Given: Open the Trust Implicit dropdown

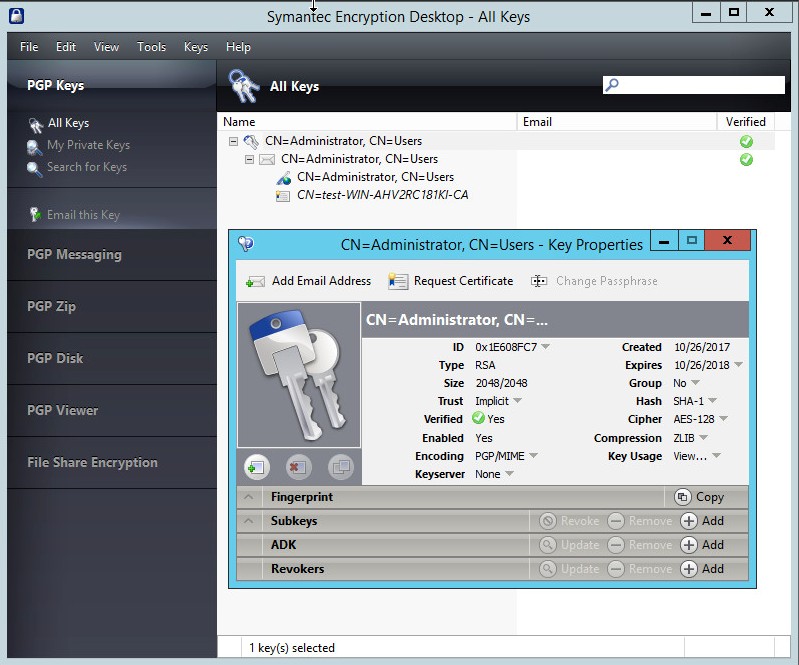Looking at the screenshot, I should click(518, 401).
